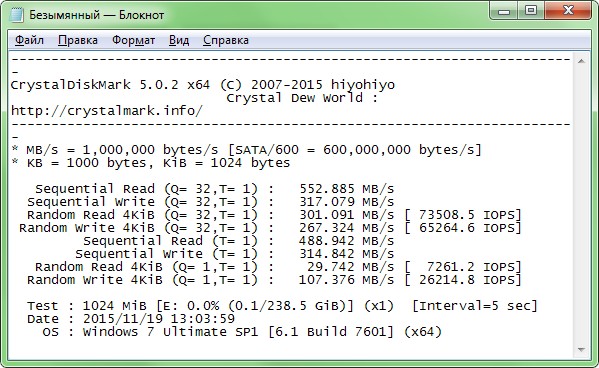Click the value '107.376 MB/s'
This screenshot has width=599, height=368.
point(346,280)
